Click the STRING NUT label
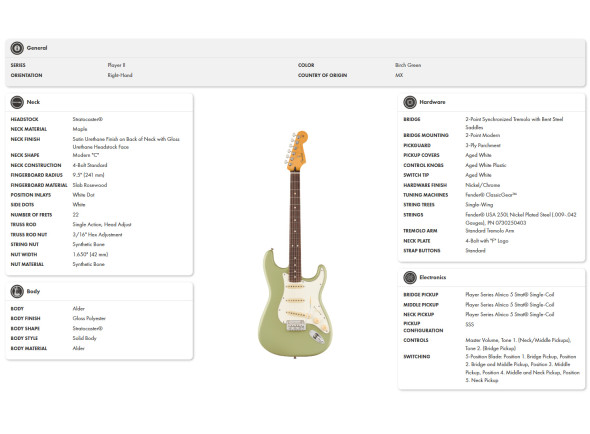 point(24,245)
